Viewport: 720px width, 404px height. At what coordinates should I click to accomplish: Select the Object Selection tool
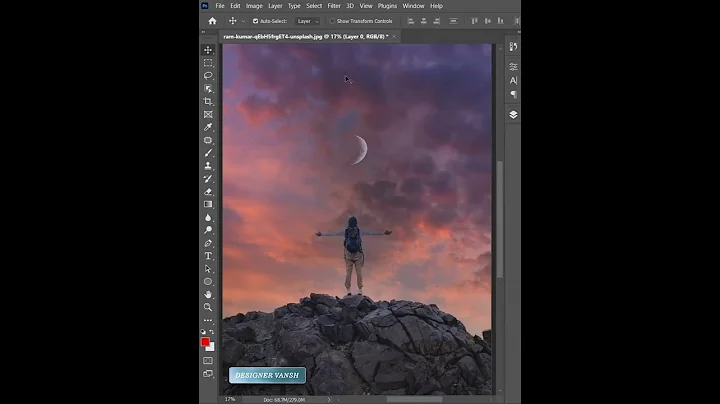(208, 88)
